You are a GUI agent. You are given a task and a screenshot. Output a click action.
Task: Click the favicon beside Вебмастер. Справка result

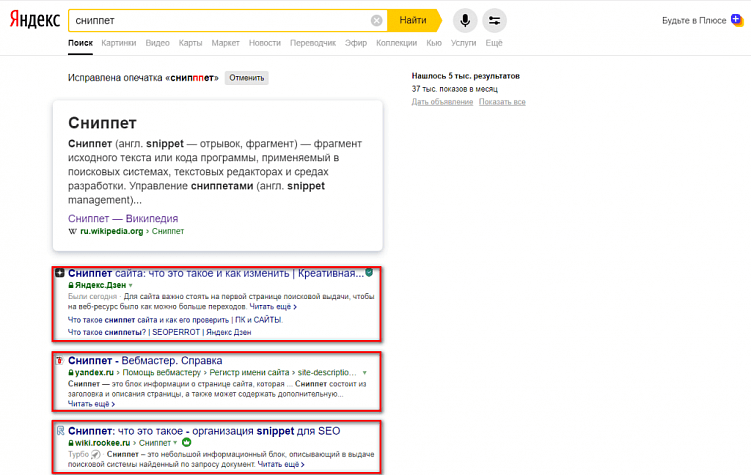click(59, 361)
